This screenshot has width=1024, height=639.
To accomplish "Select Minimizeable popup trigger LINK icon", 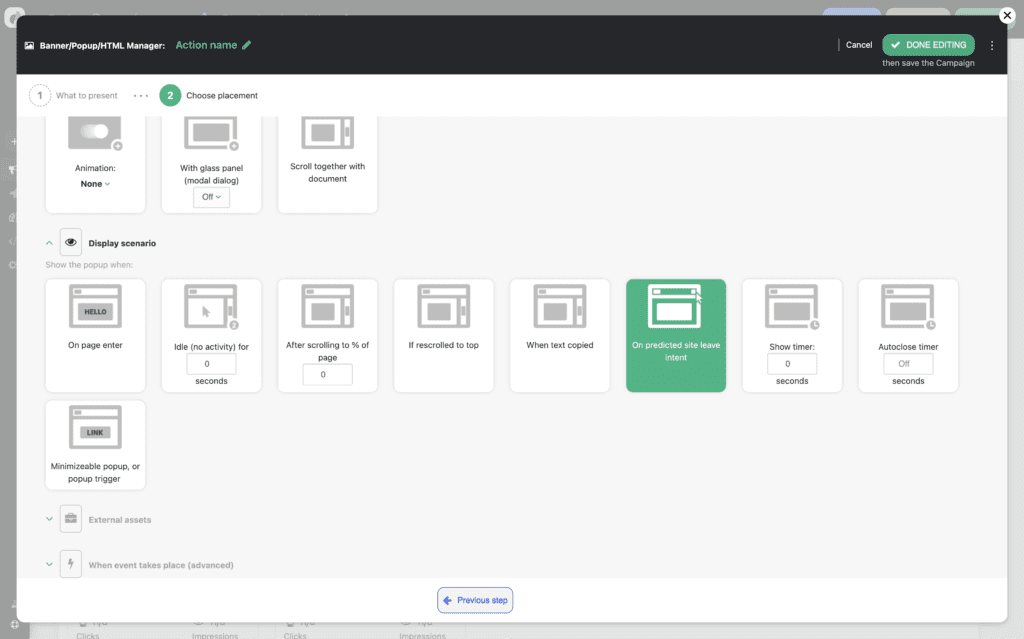I will click(x=95, y=427).
